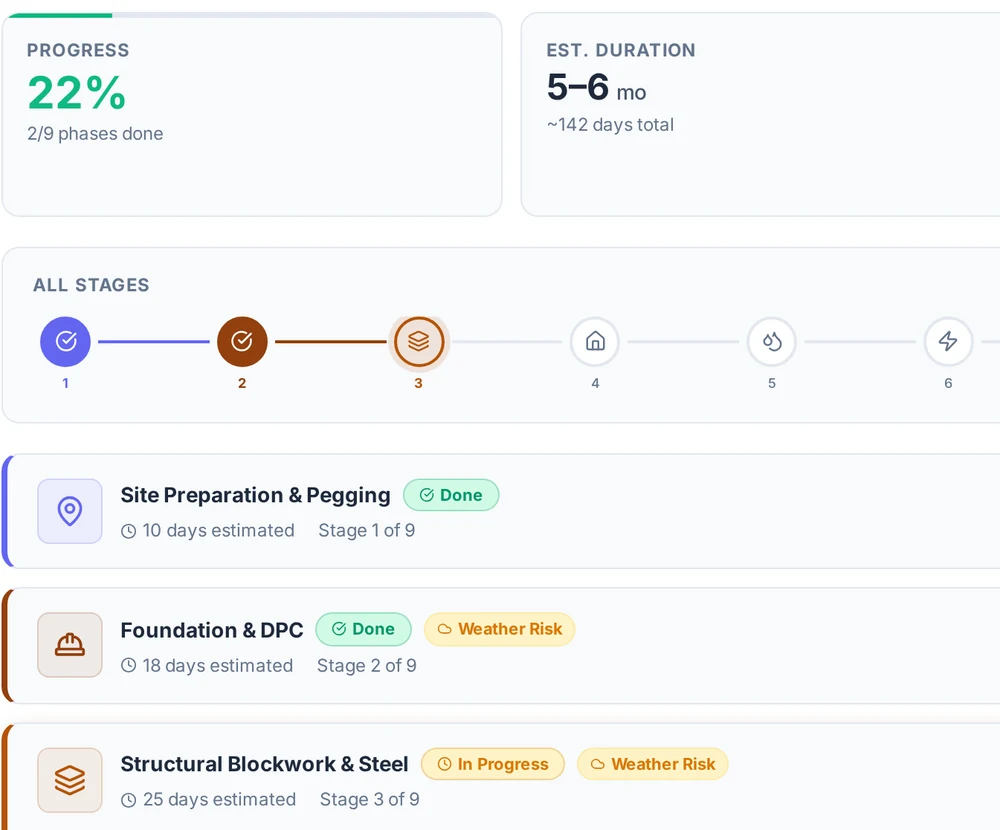The height and width of the screenshot is (830, 1000).
Task: Click Weather Risk badge on Foundation & DPC
Action: point(499,629)
